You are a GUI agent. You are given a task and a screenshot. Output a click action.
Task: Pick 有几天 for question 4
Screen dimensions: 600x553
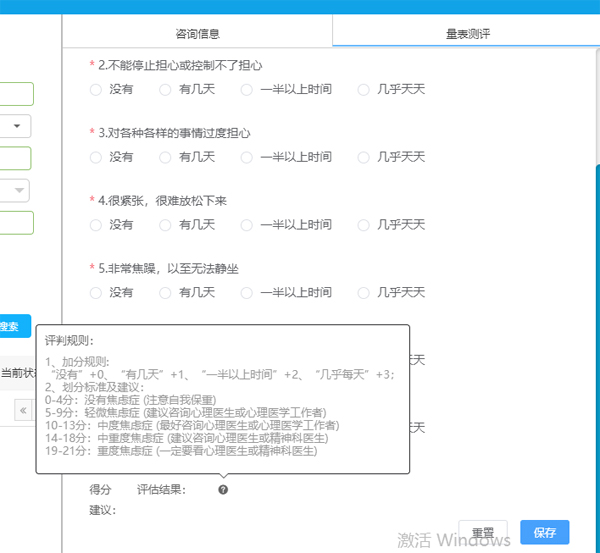[x=166, y=225]
